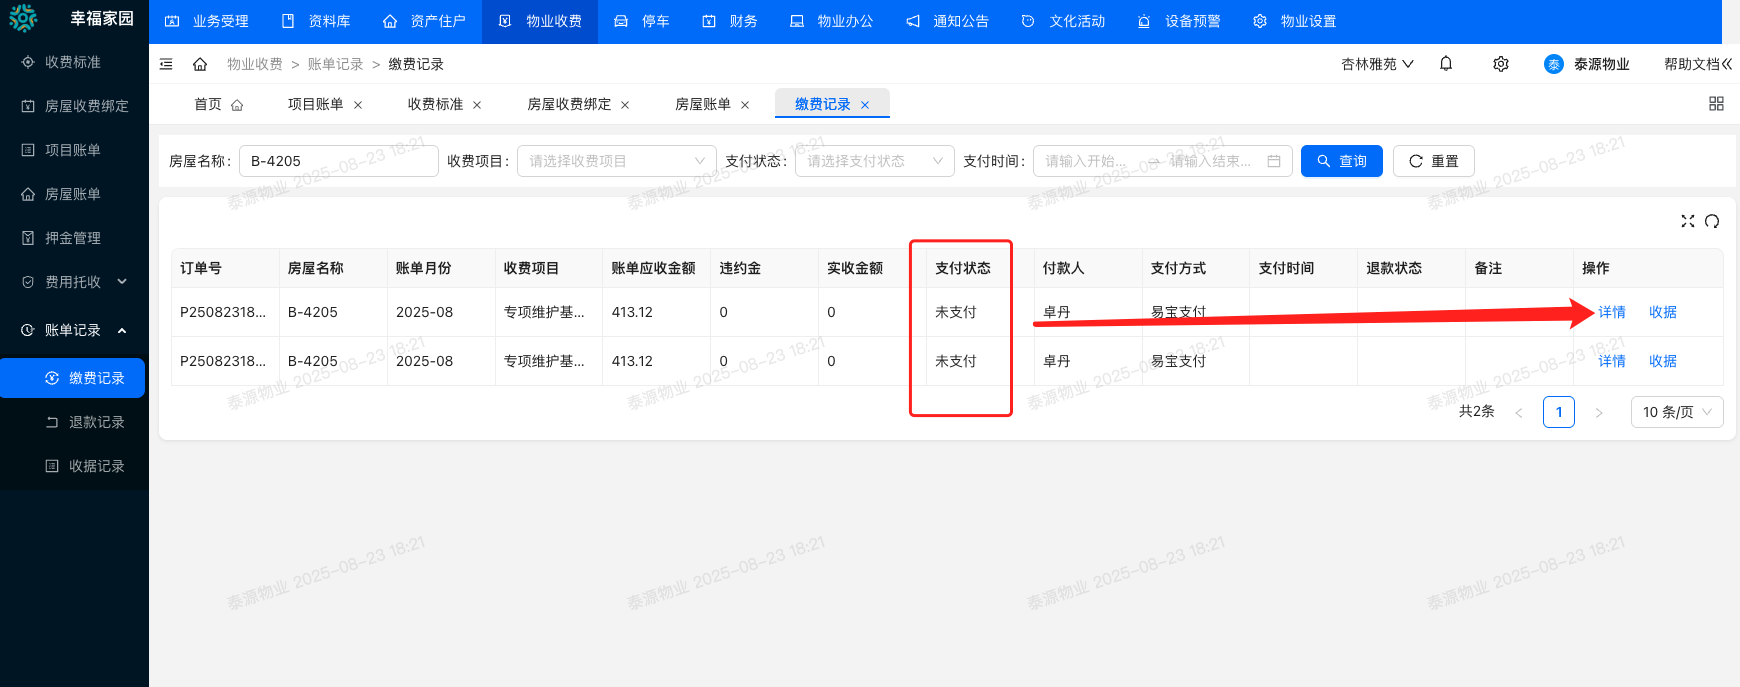Screen dimensions: 1740x687
Task: Click the 房屋名称 input field
Action: coord(338,161)
